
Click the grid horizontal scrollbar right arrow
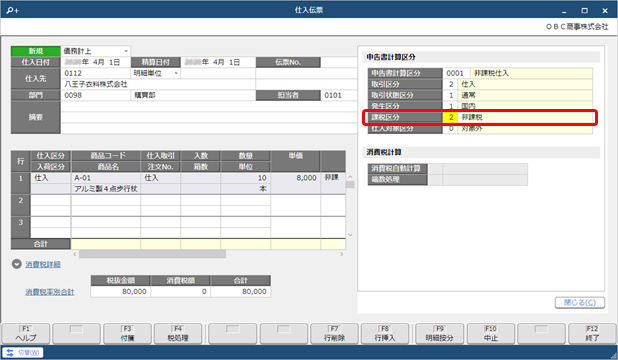[x=342, y=254]
